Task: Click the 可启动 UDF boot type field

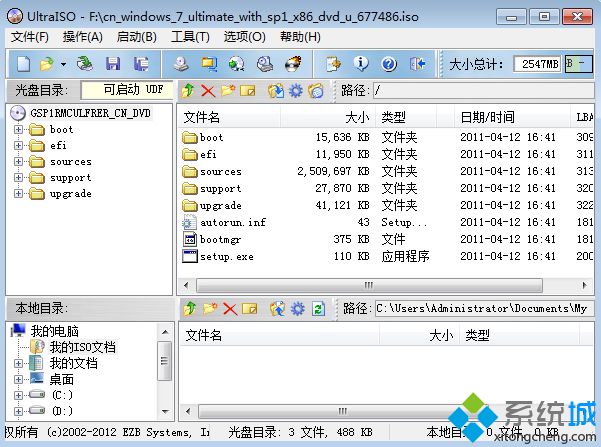Action: 127,90
